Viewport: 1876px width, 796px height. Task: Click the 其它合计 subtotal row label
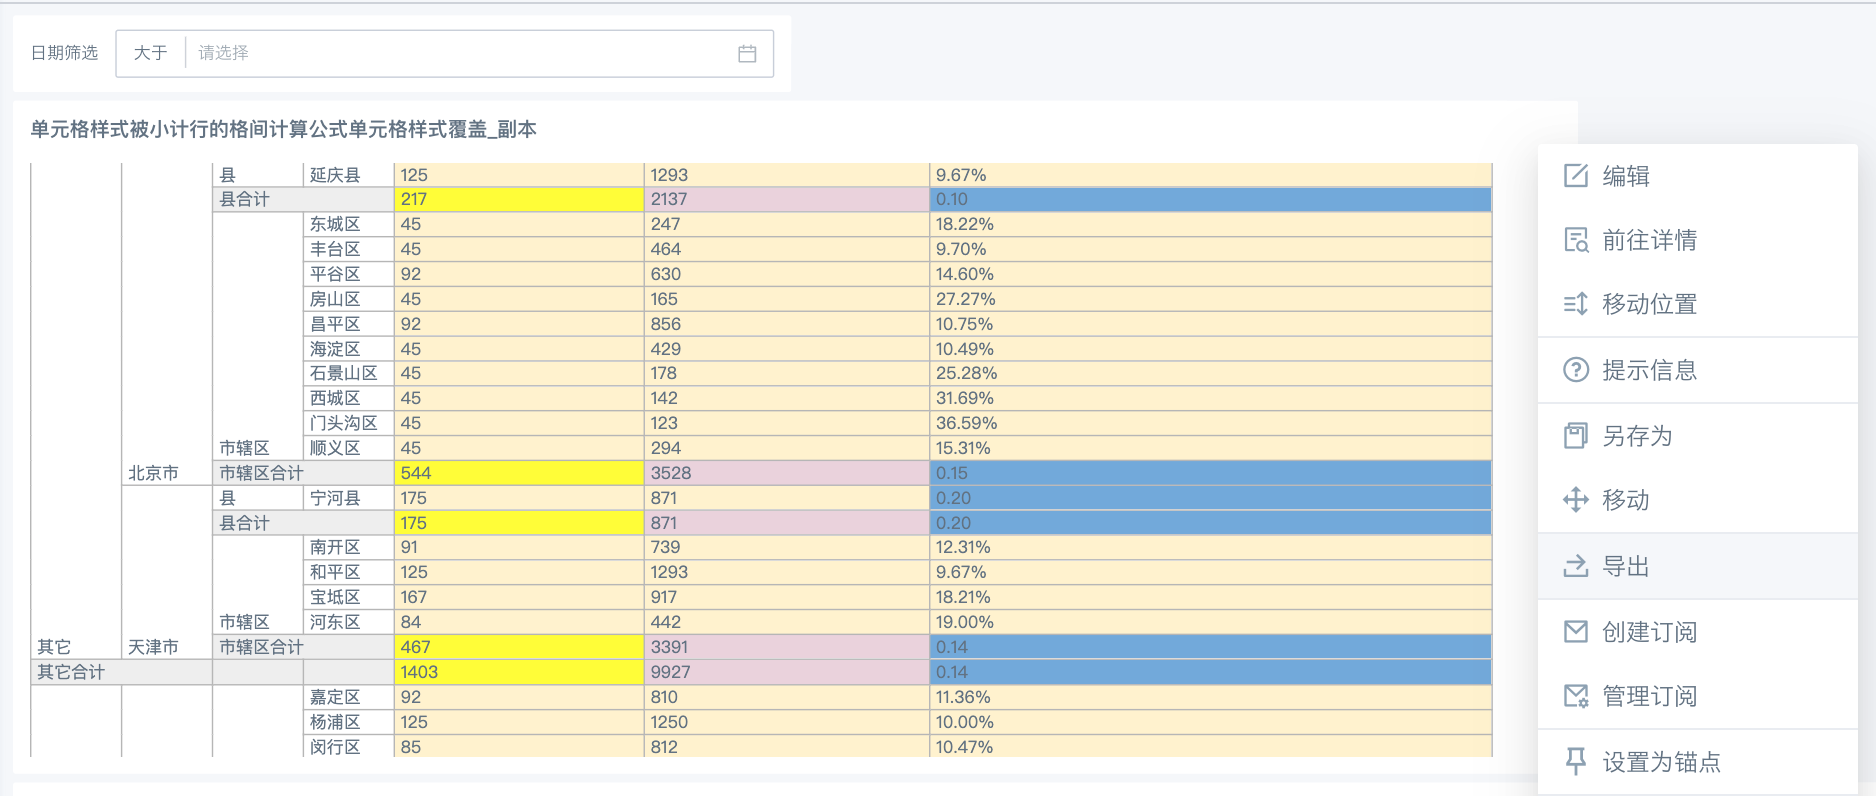coord(71,672)
